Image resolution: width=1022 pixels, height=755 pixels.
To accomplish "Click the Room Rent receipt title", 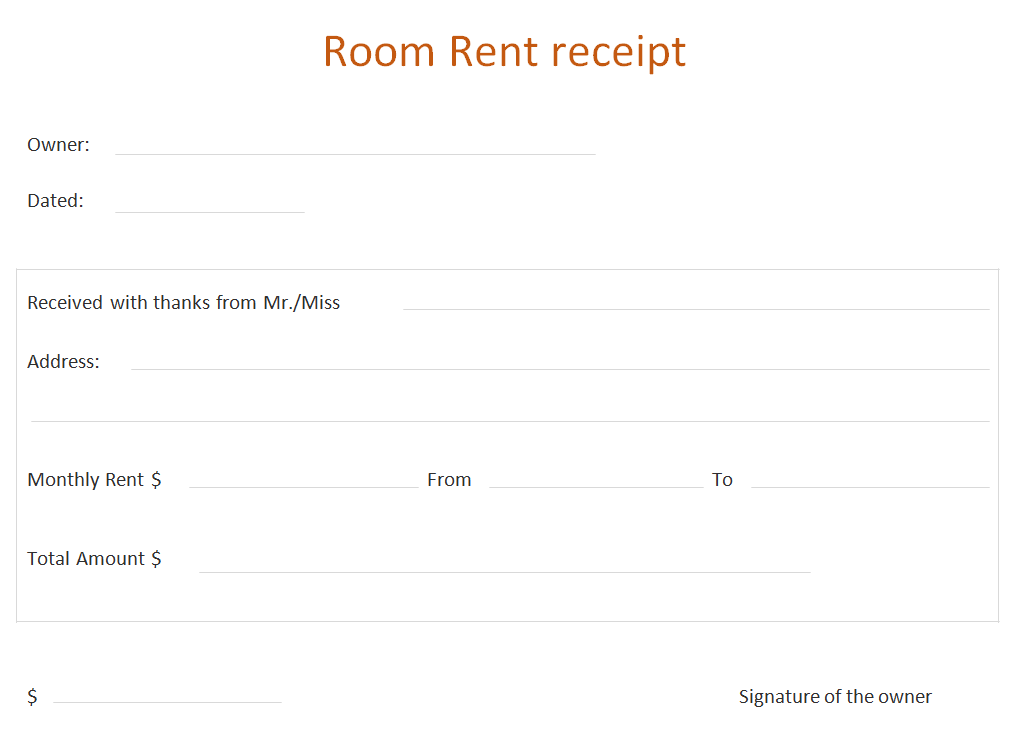I will pos(504,52).
